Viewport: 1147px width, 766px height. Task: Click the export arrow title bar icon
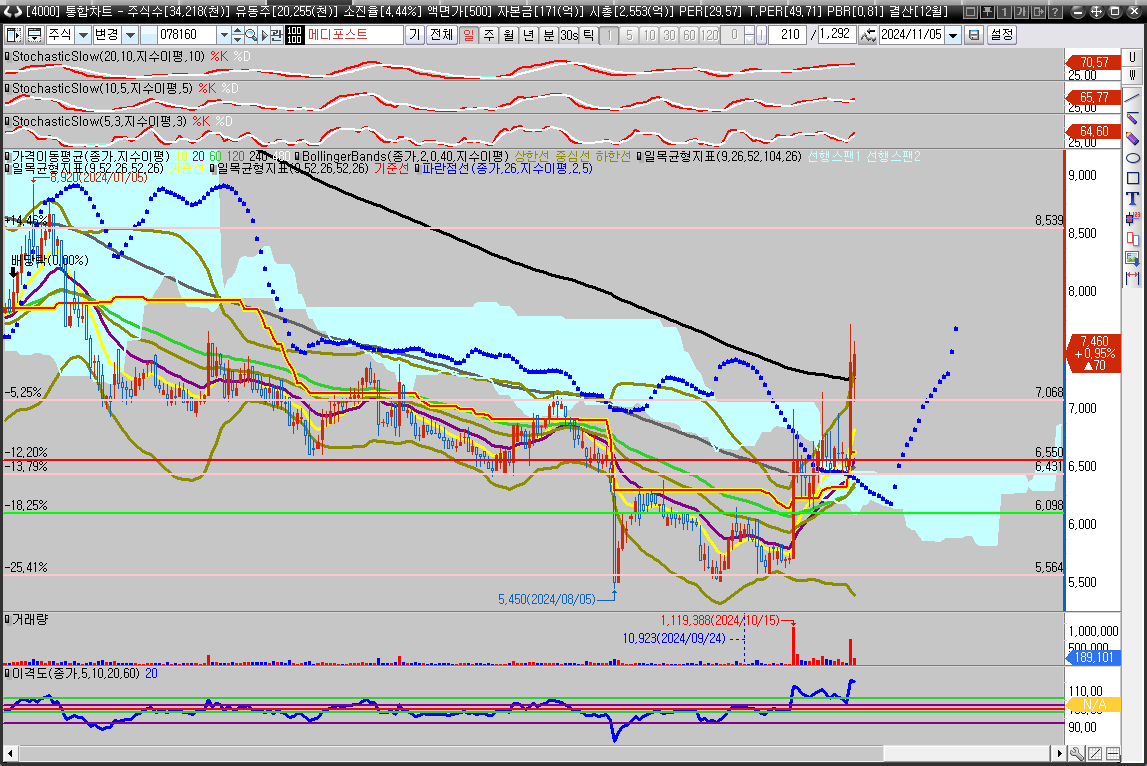(x=1038, y=12)
